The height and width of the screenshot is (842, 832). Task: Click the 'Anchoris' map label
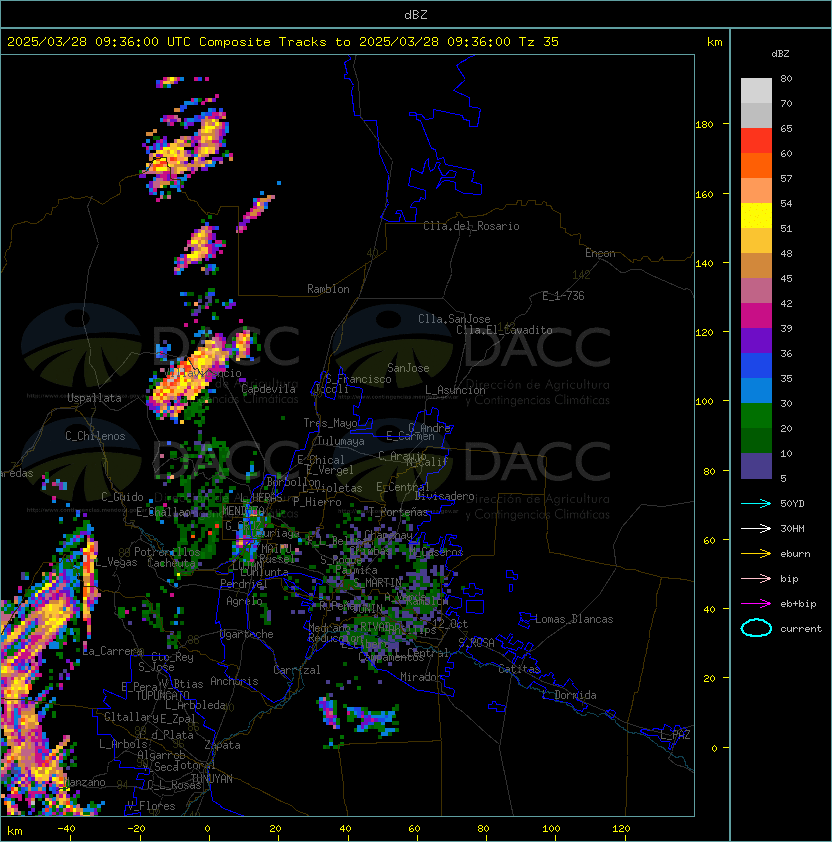[234, 681]
